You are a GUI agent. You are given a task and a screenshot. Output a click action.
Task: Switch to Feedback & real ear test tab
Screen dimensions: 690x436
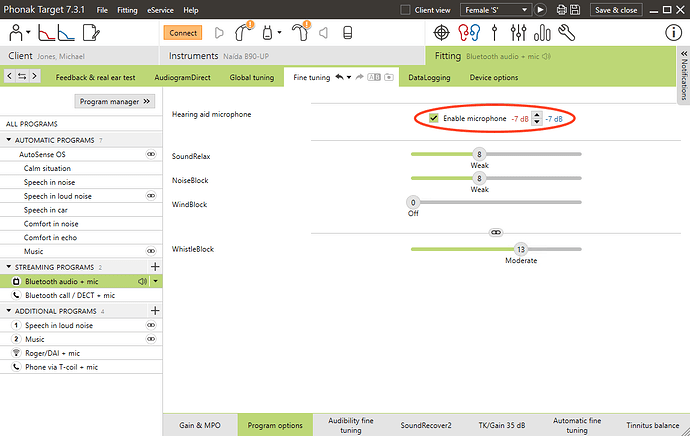click(95, 77)
